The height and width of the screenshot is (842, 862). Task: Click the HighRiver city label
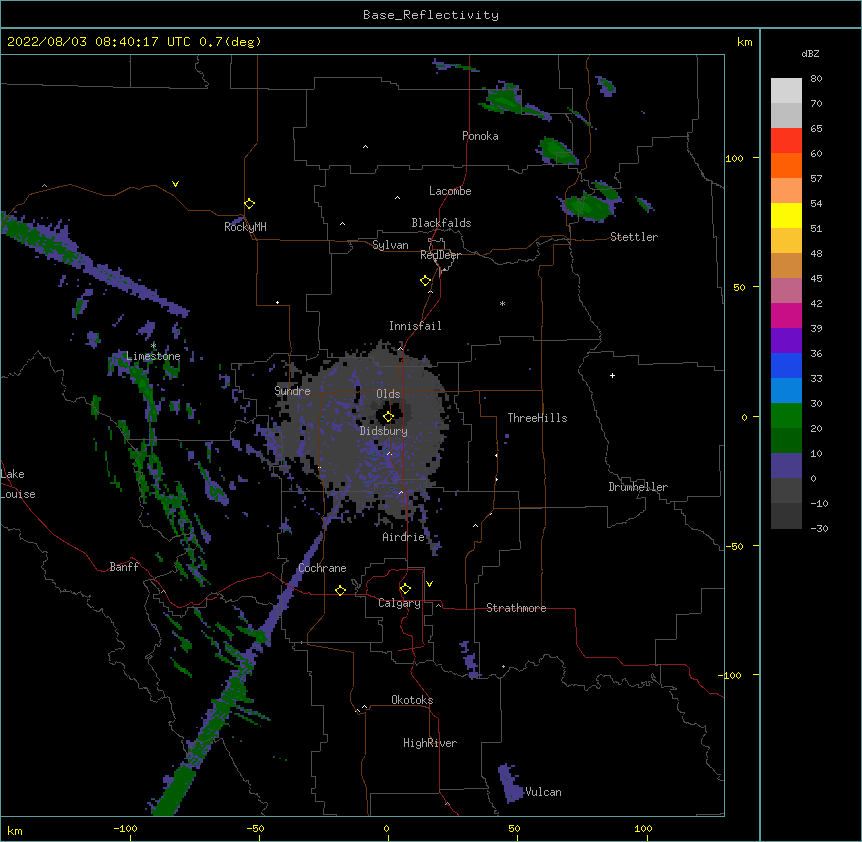430,743
